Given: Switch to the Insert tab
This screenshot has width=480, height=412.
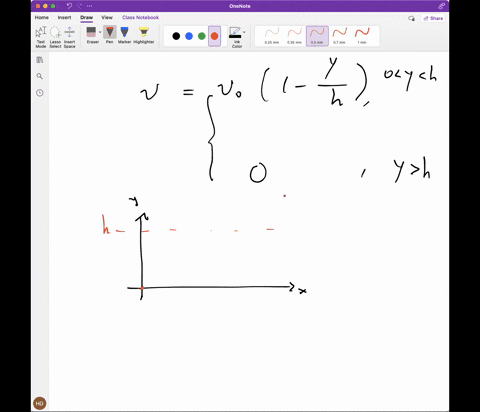Looking at the screenshot, I should pos(64,17).
